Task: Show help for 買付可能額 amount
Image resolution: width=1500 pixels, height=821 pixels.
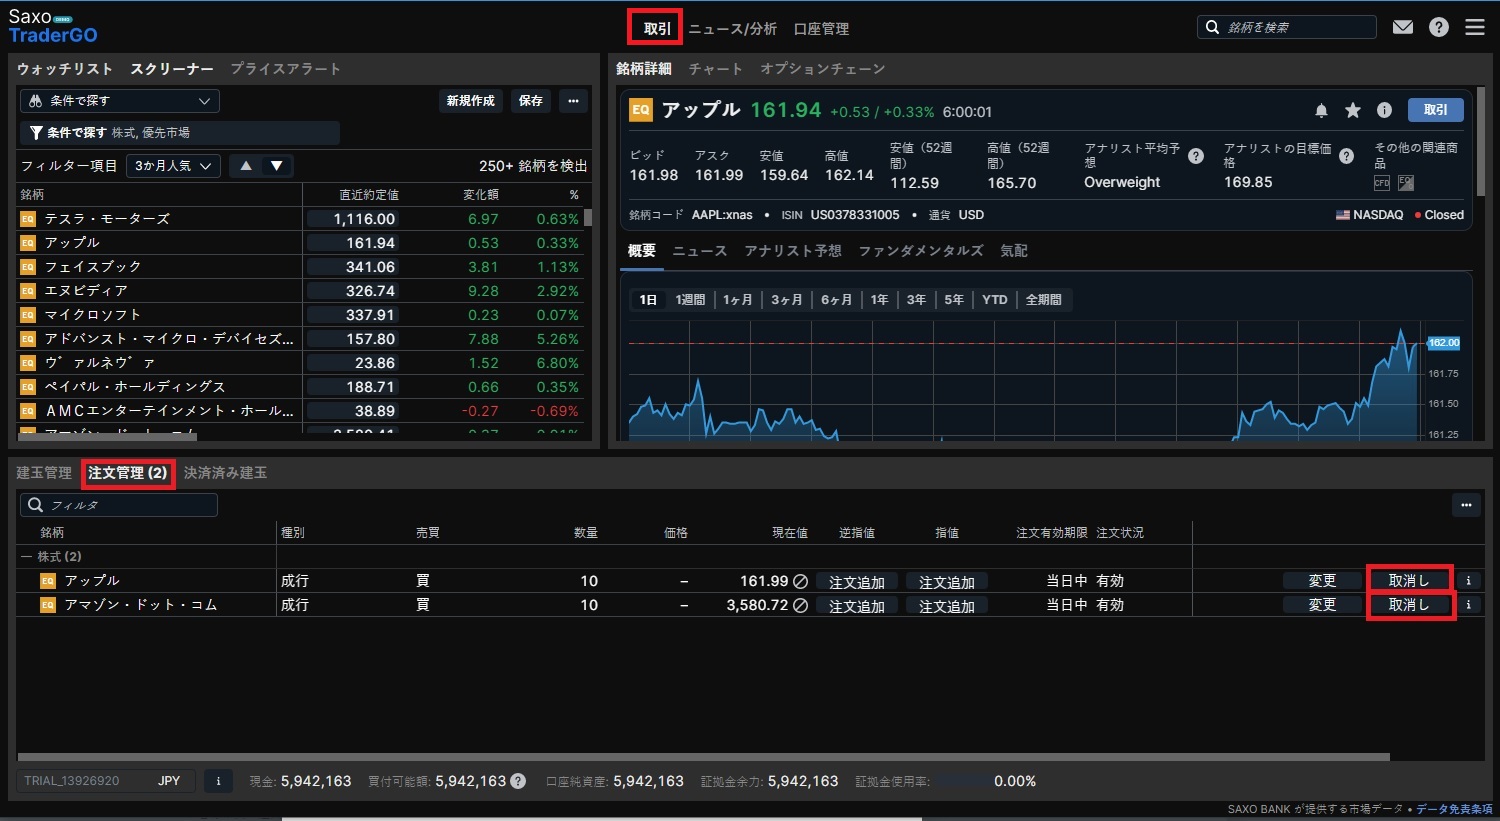Action: click(518, 781)
